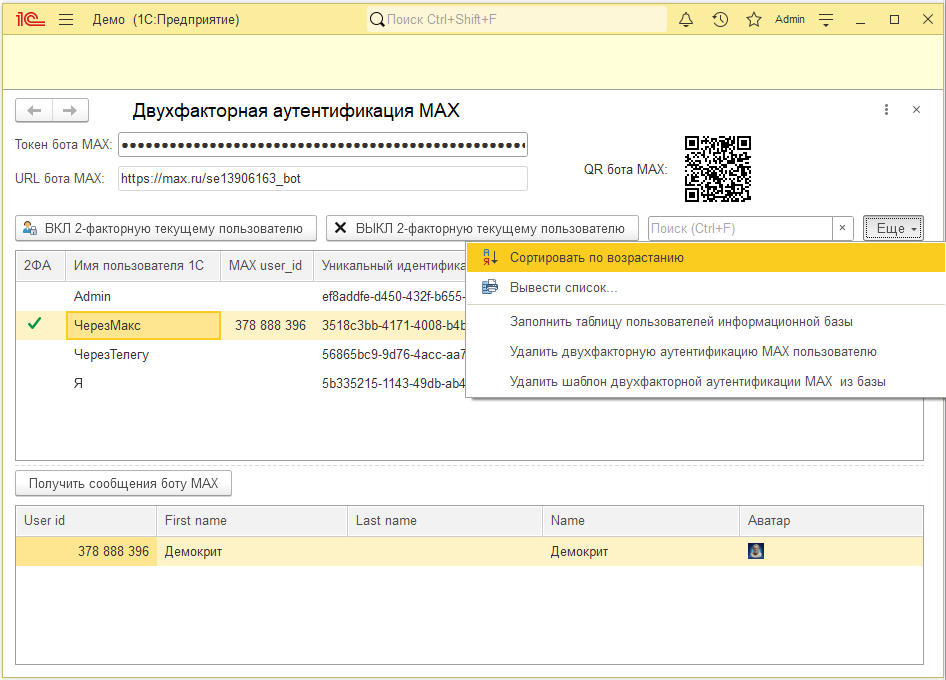This screenshot has height=680, width=946.
Task: Go forward with right arrow
Action: (71, 110)
